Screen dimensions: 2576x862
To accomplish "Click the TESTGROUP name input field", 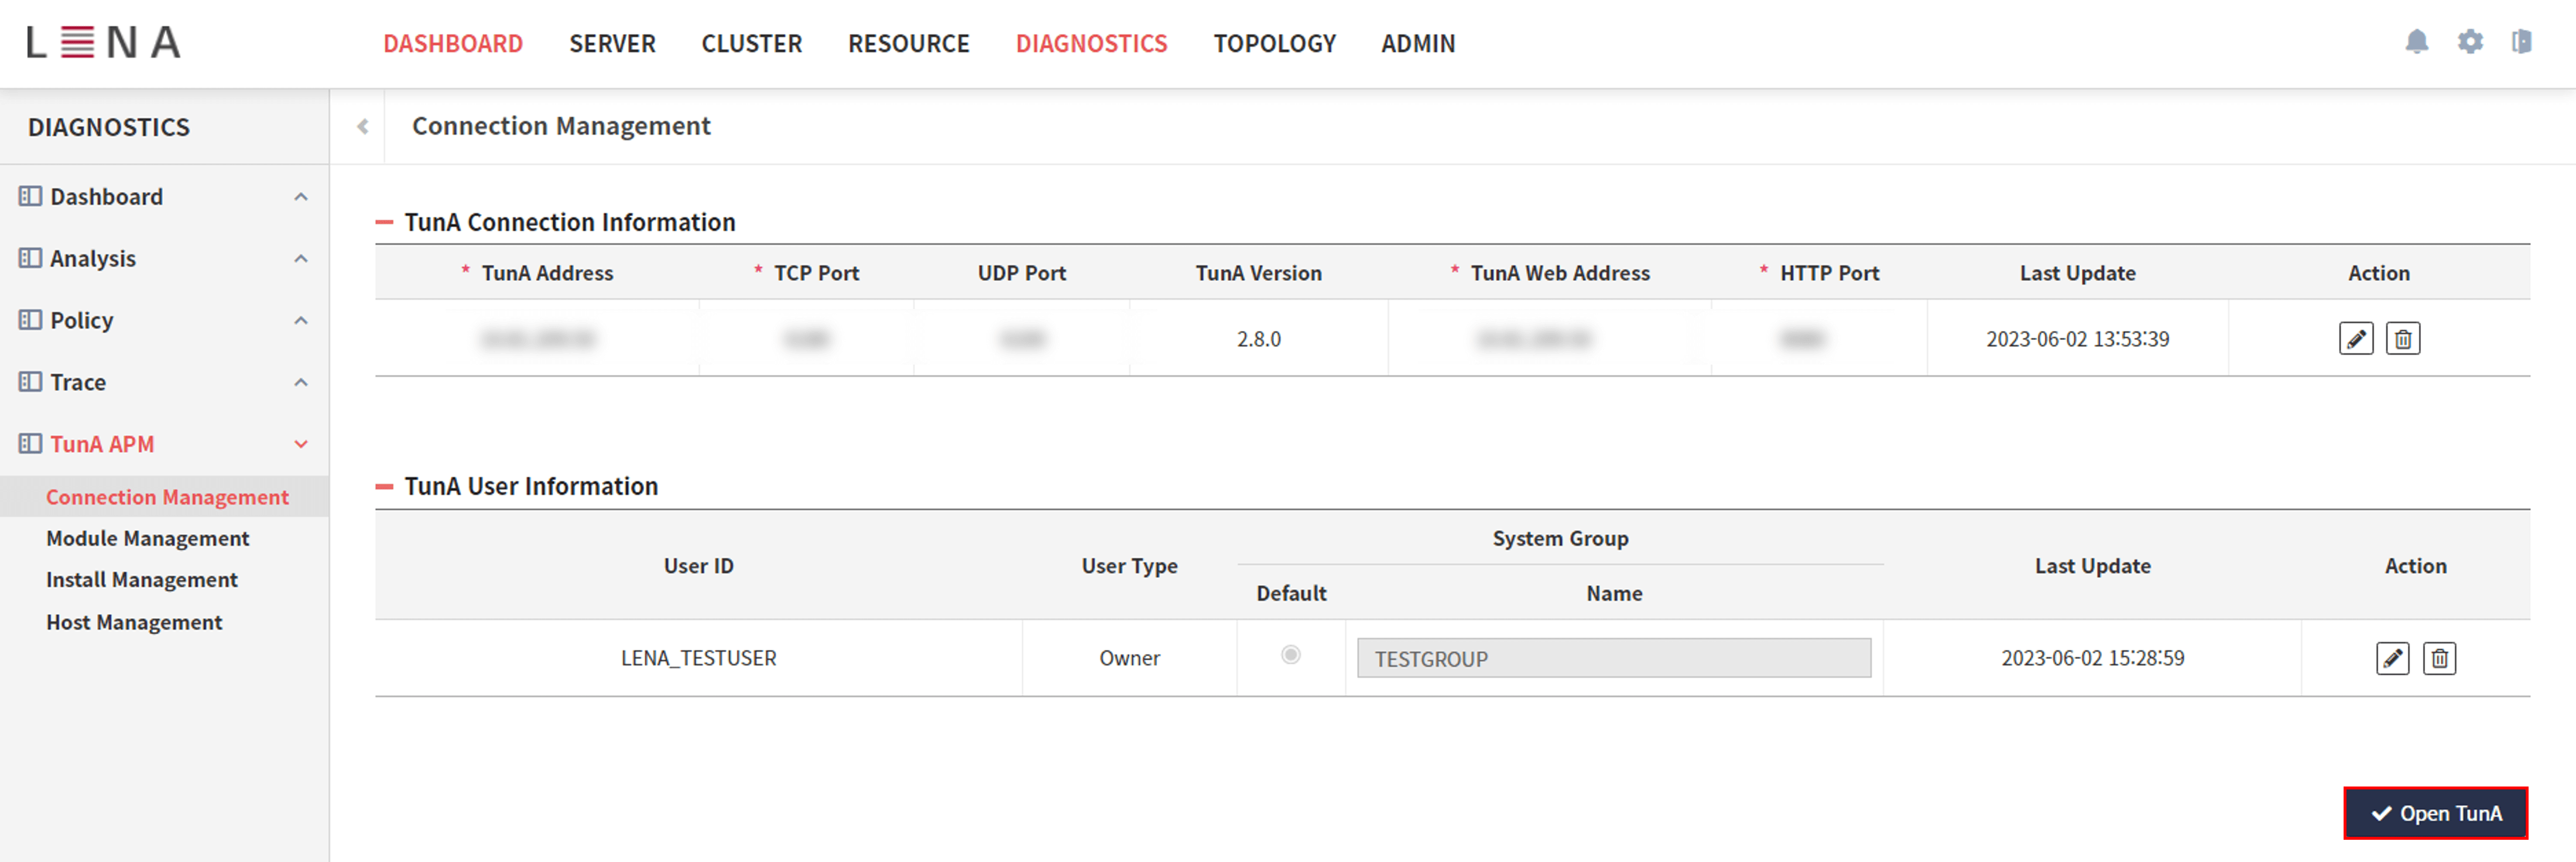I will pyautogui.click(x=1613, y=658).
